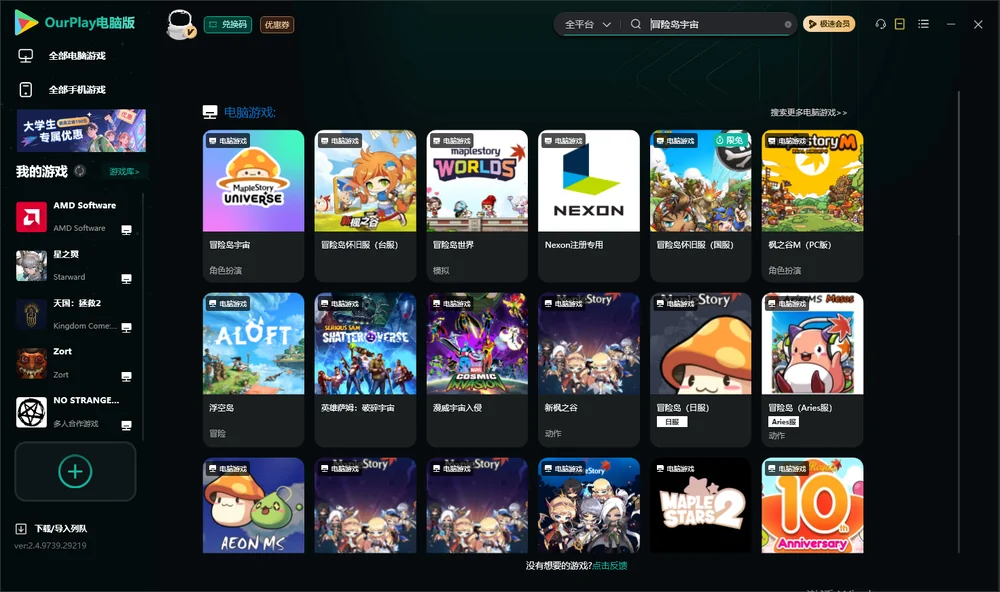Click the OurPlay logo icon
Screen dimensions: 1000x592
pyautogui.click(x=26, y=23)
